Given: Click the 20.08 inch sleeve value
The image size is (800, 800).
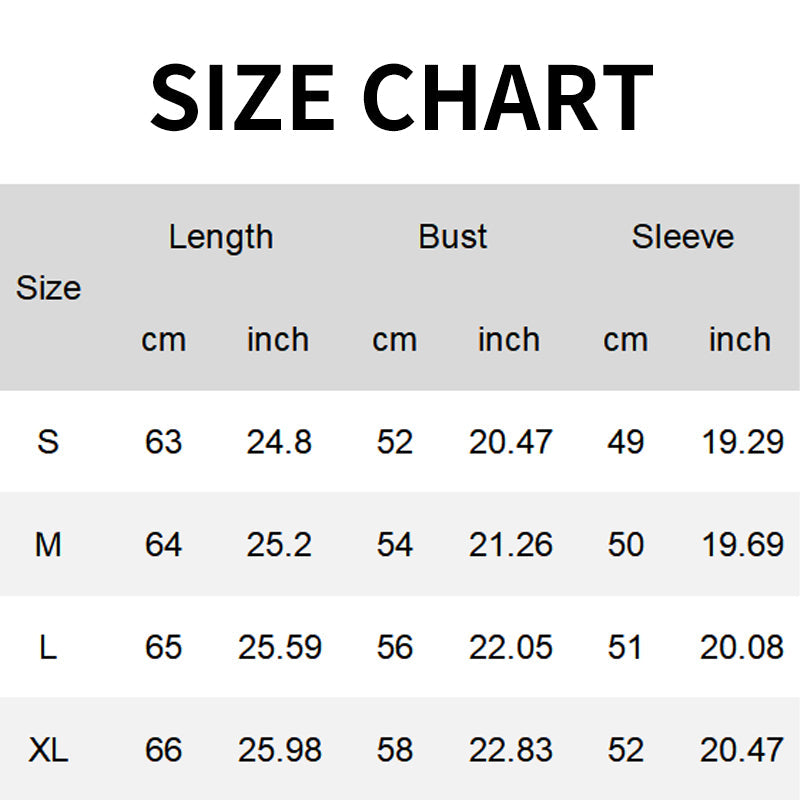Looking at the screenshot, I should pyautogui.click(x=742, y=647).
